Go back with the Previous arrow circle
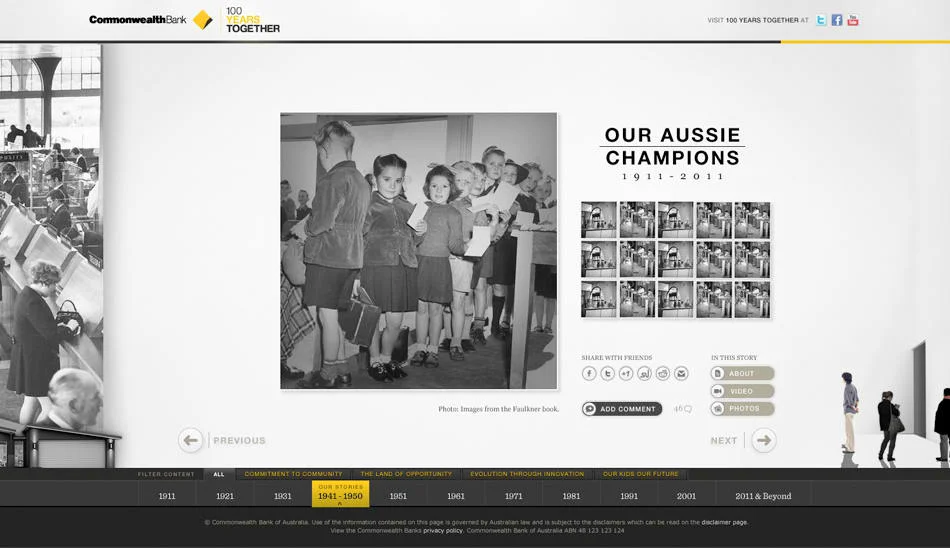This screenshot has width=950, height=548. click(x=190, y=440)
